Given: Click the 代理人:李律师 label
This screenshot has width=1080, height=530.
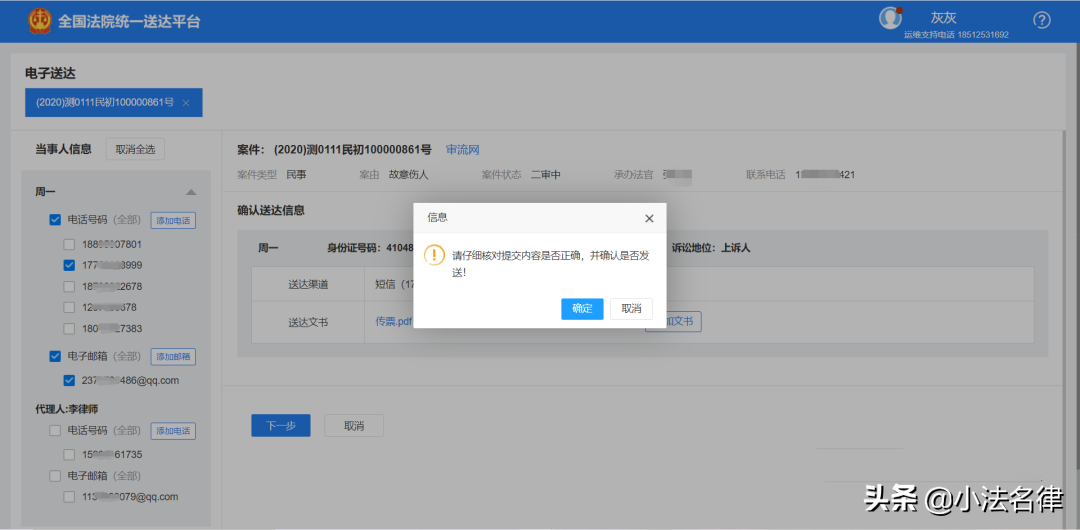Looking at the screenshot, I should click(x=67, y=409).
